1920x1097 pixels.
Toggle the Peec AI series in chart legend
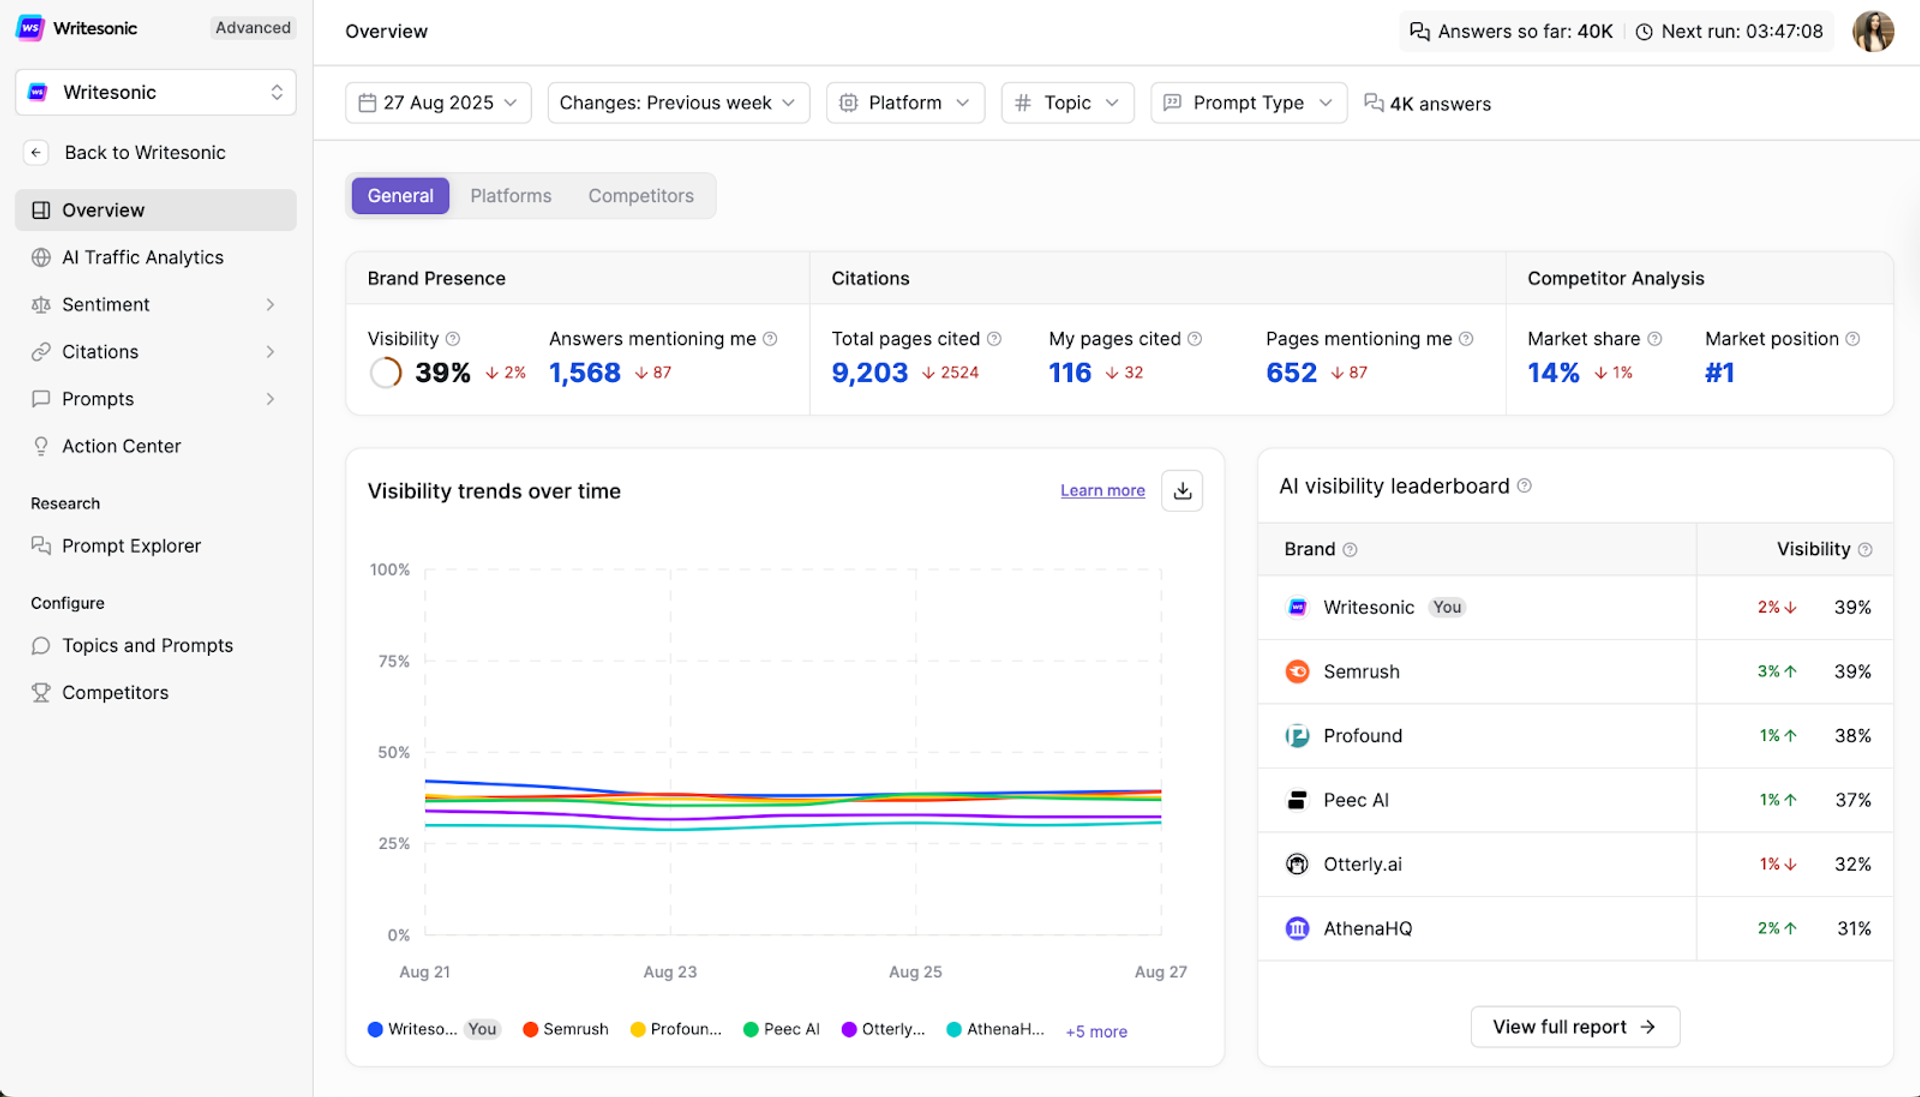[x=782, y=1029]
